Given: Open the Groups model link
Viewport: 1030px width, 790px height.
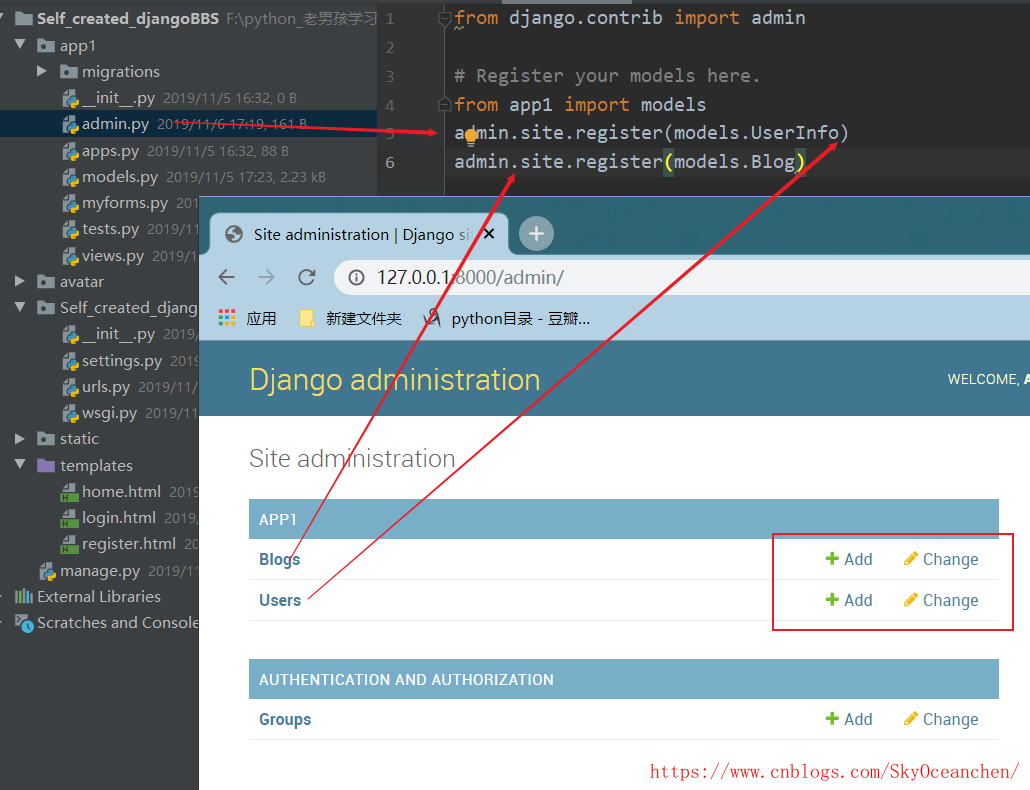Looking at the screenshot, I should click(x=285, y=719).
